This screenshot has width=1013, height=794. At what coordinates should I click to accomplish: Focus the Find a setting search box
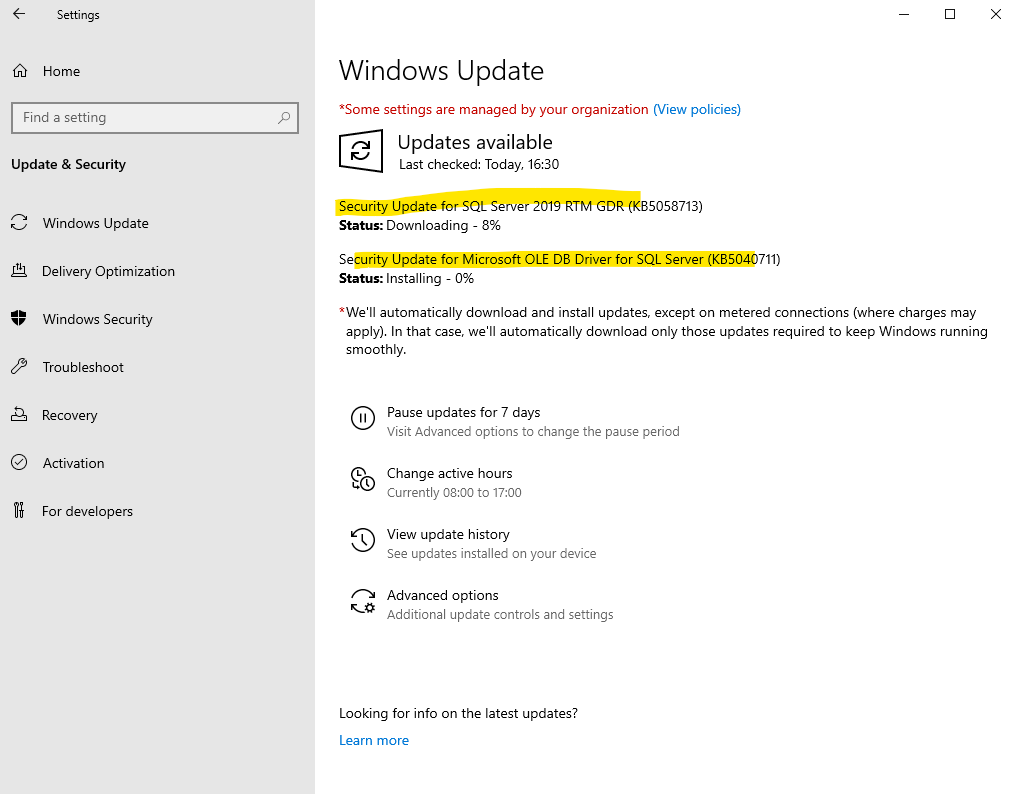coord(155,118)
